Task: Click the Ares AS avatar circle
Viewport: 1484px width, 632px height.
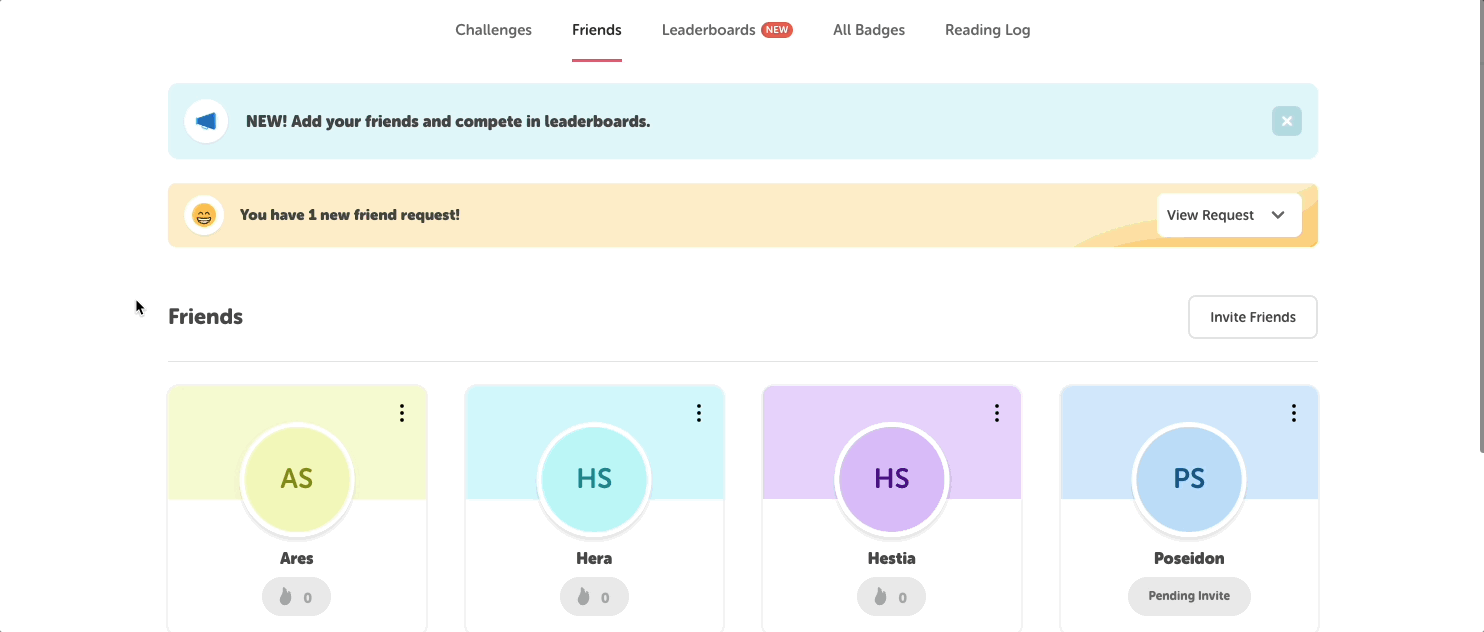Action: coord(297,479)
